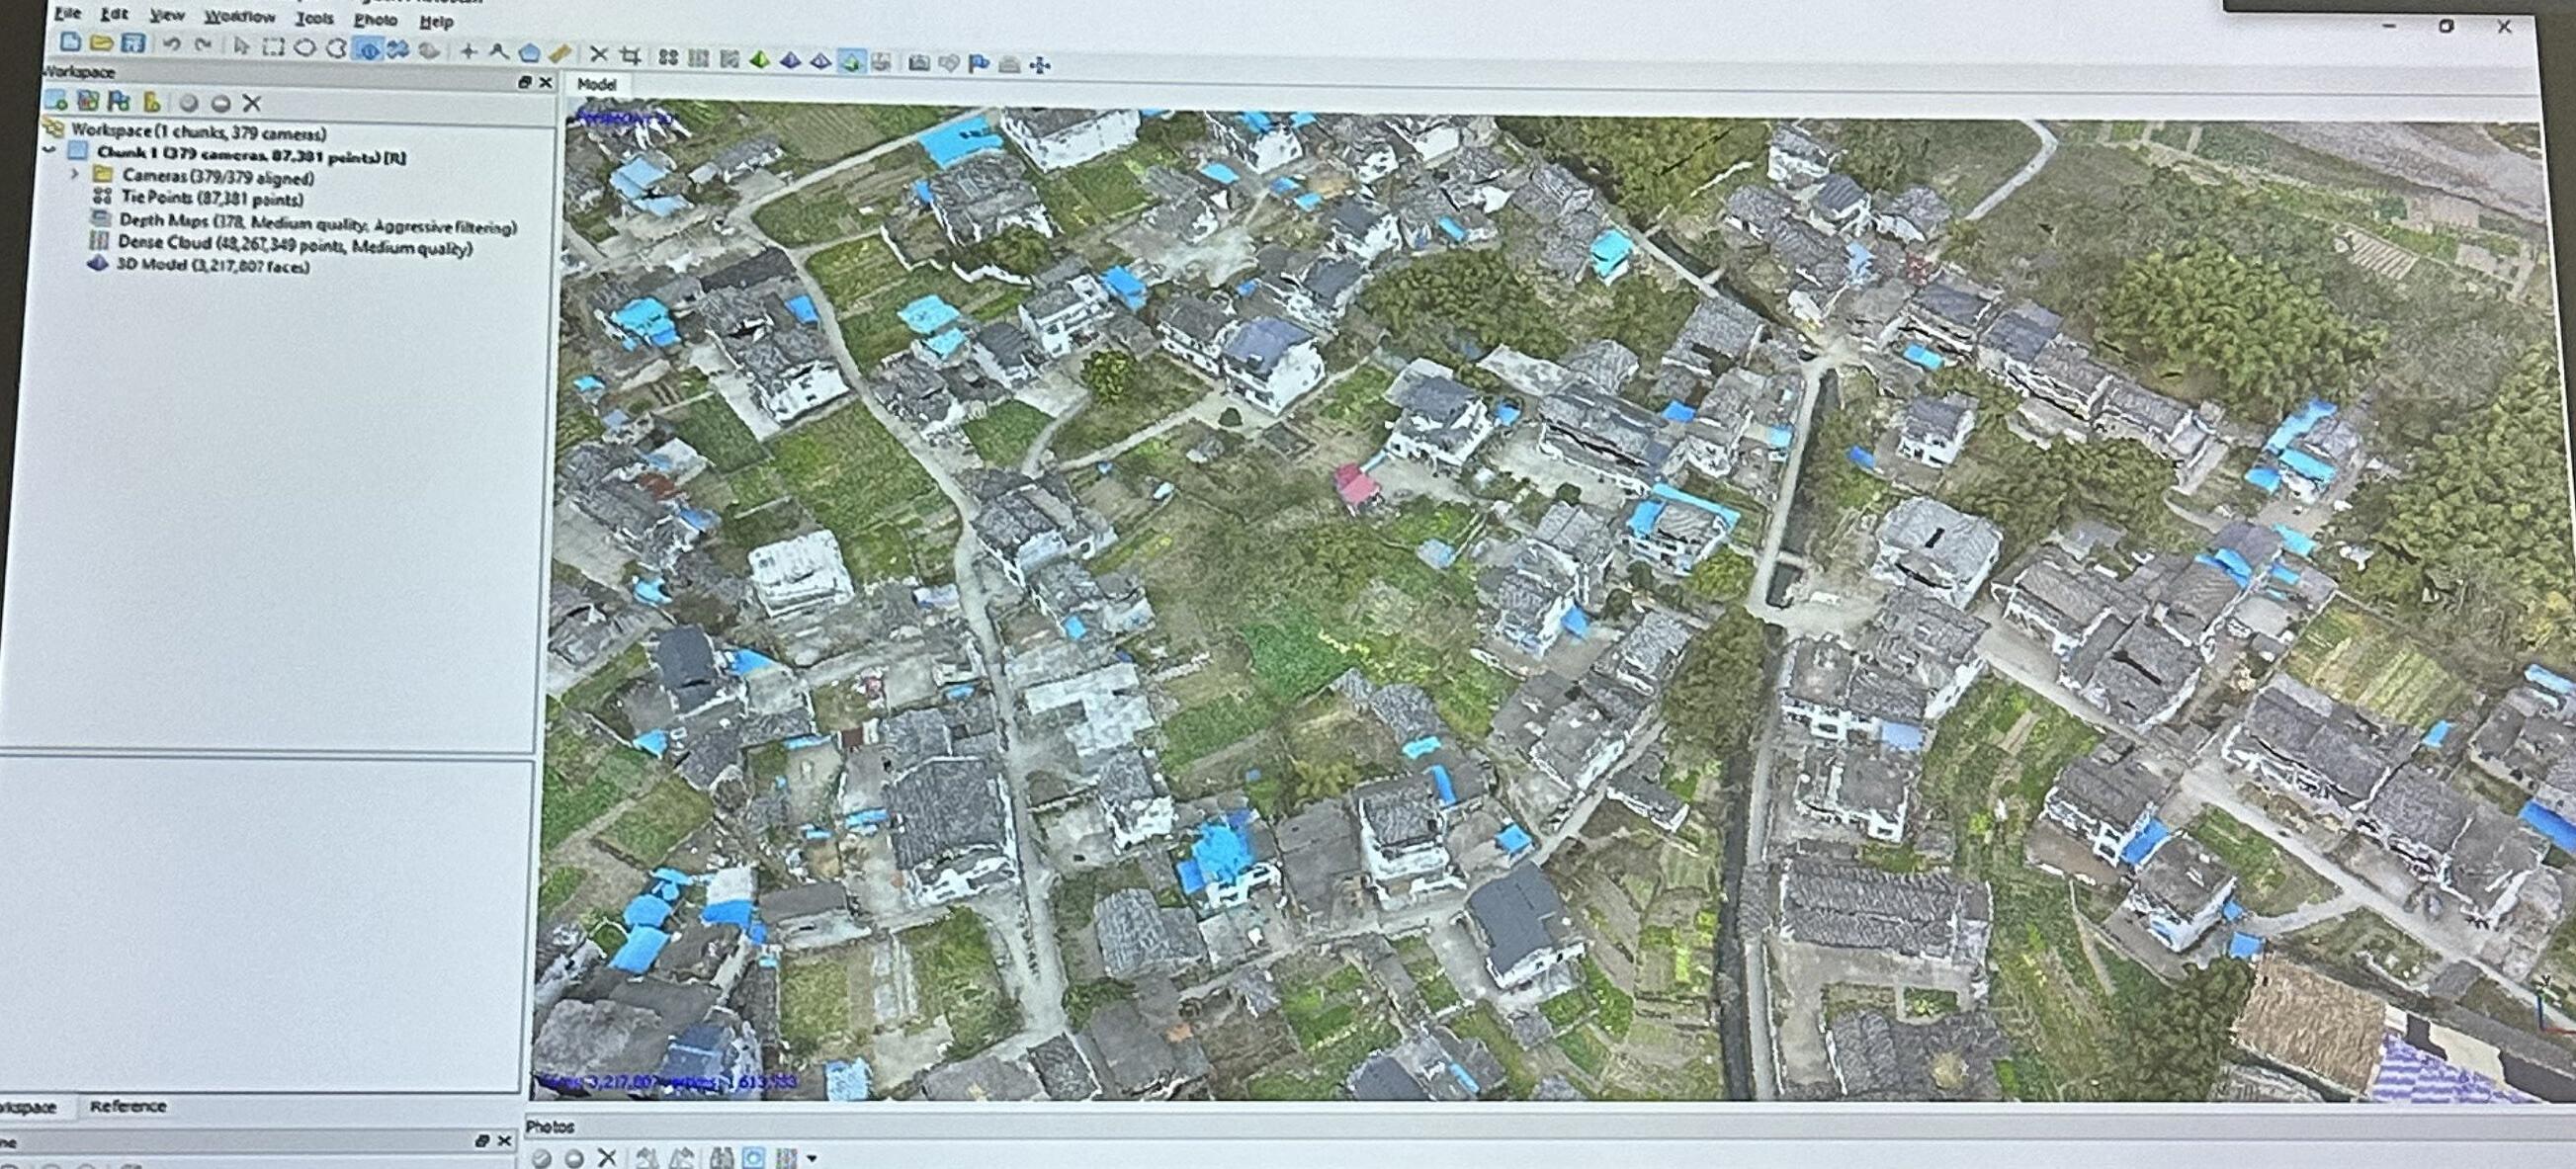The height and width of the screenshot is (1169, 2576).
Task: Toggle the textured model view mode
Action: click(851, 62)
